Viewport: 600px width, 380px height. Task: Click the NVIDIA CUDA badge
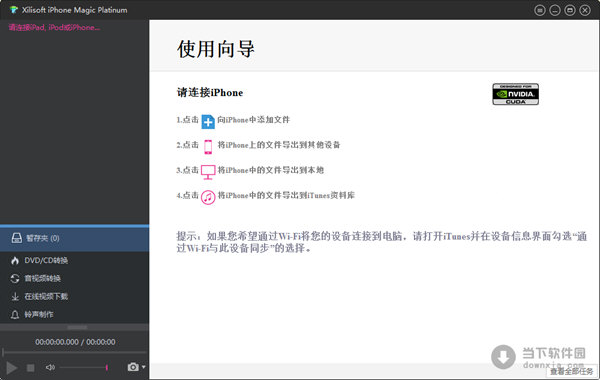point(515,94)
